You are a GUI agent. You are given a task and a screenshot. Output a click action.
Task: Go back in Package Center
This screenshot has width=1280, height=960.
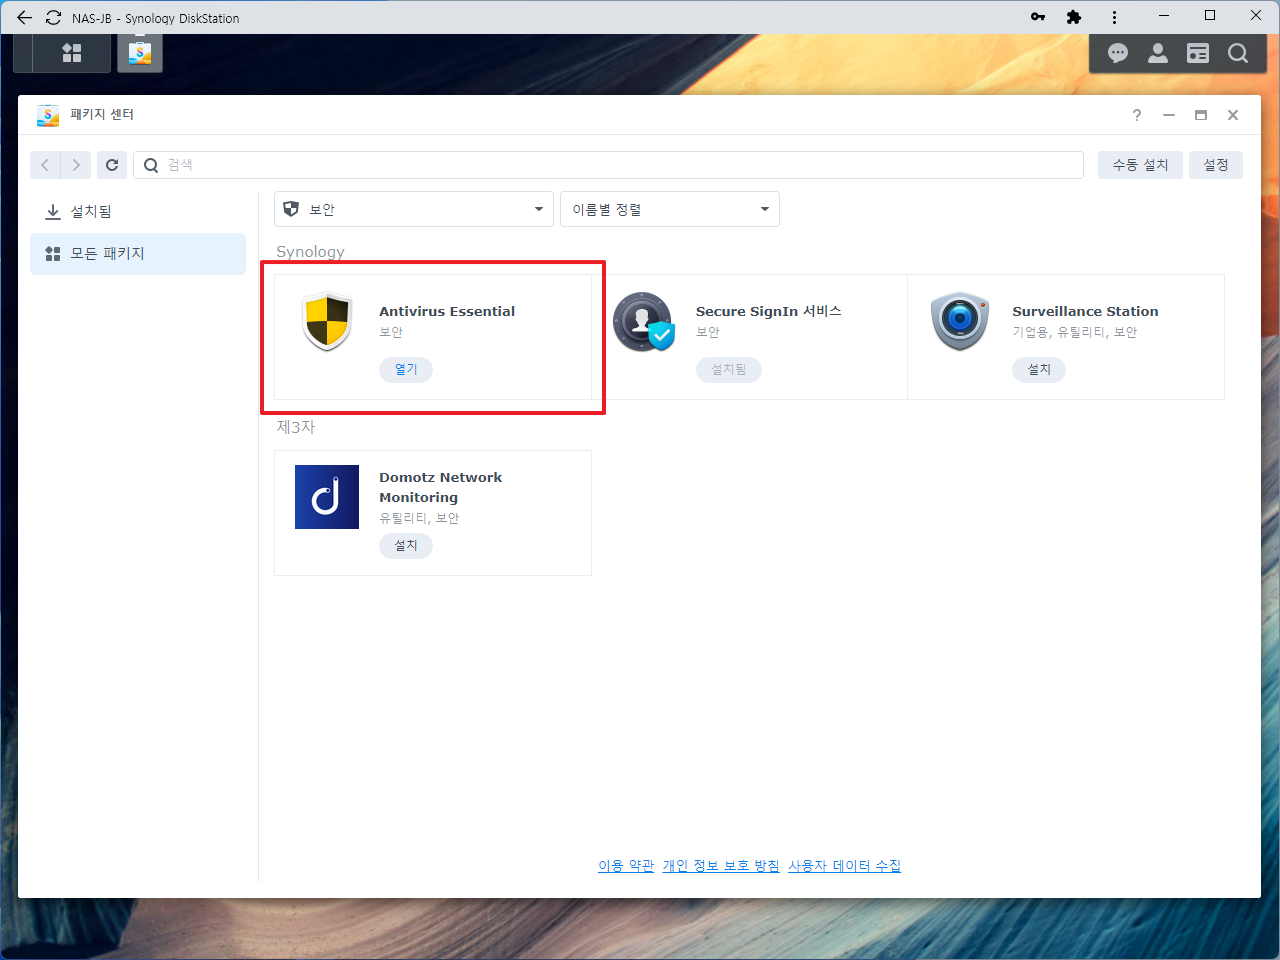[45, 165]
